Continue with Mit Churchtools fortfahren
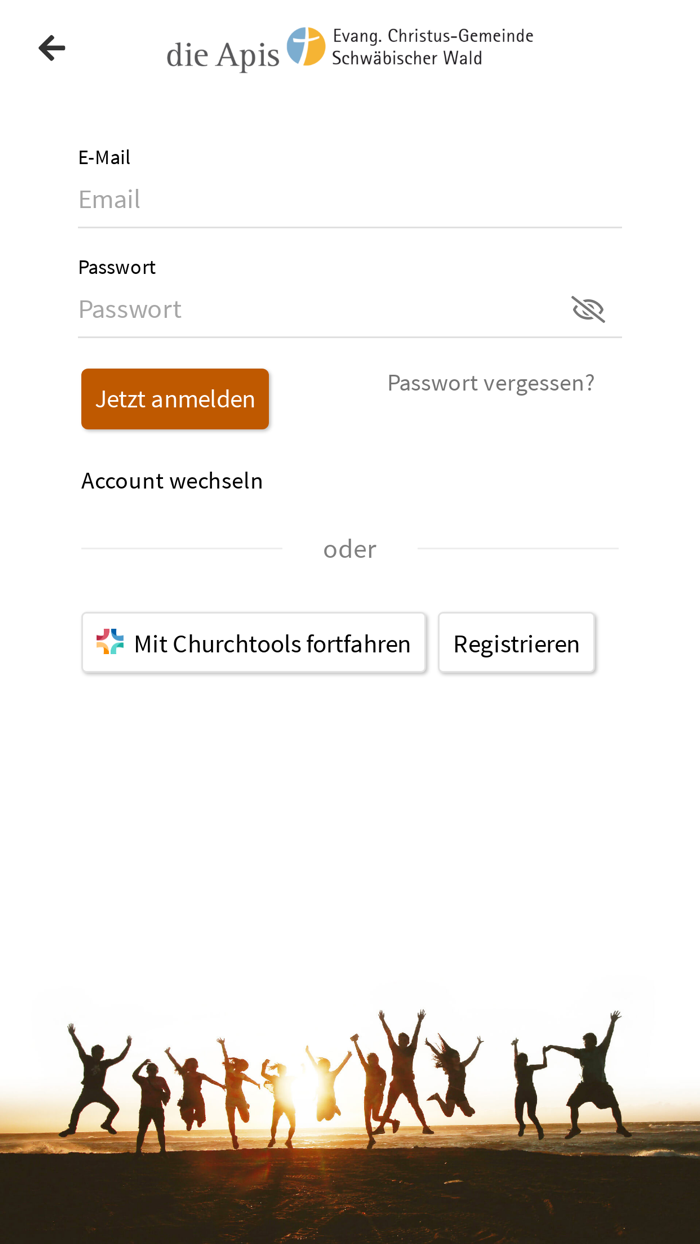This screenshot has width=700, height=1244. click(x=254, y=642)
